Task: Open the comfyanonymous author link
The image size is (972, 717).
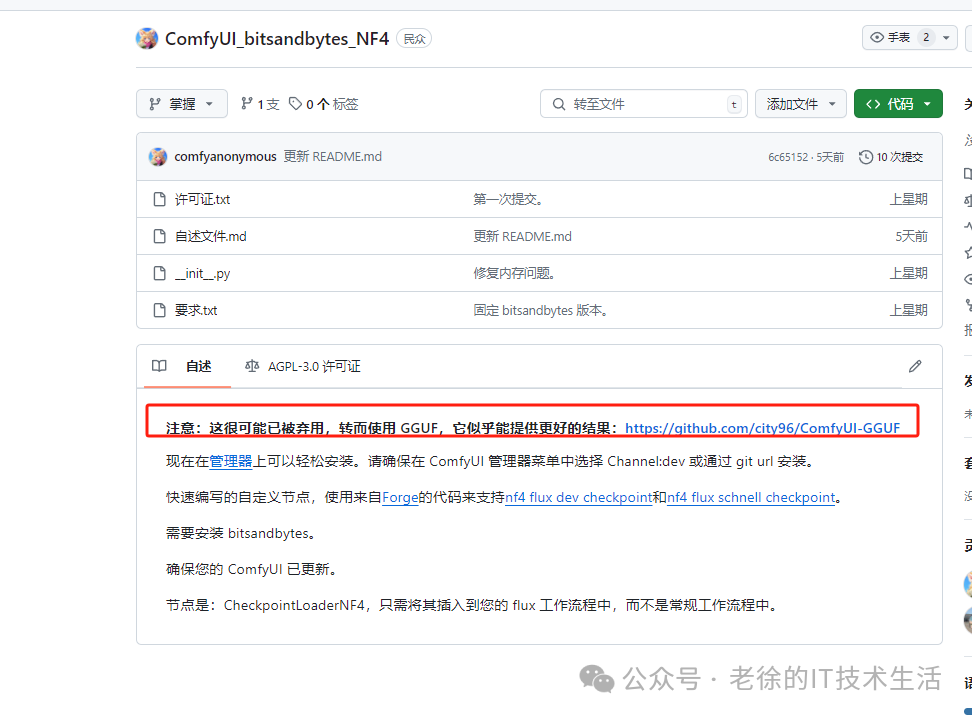Action: coord(225,157)
